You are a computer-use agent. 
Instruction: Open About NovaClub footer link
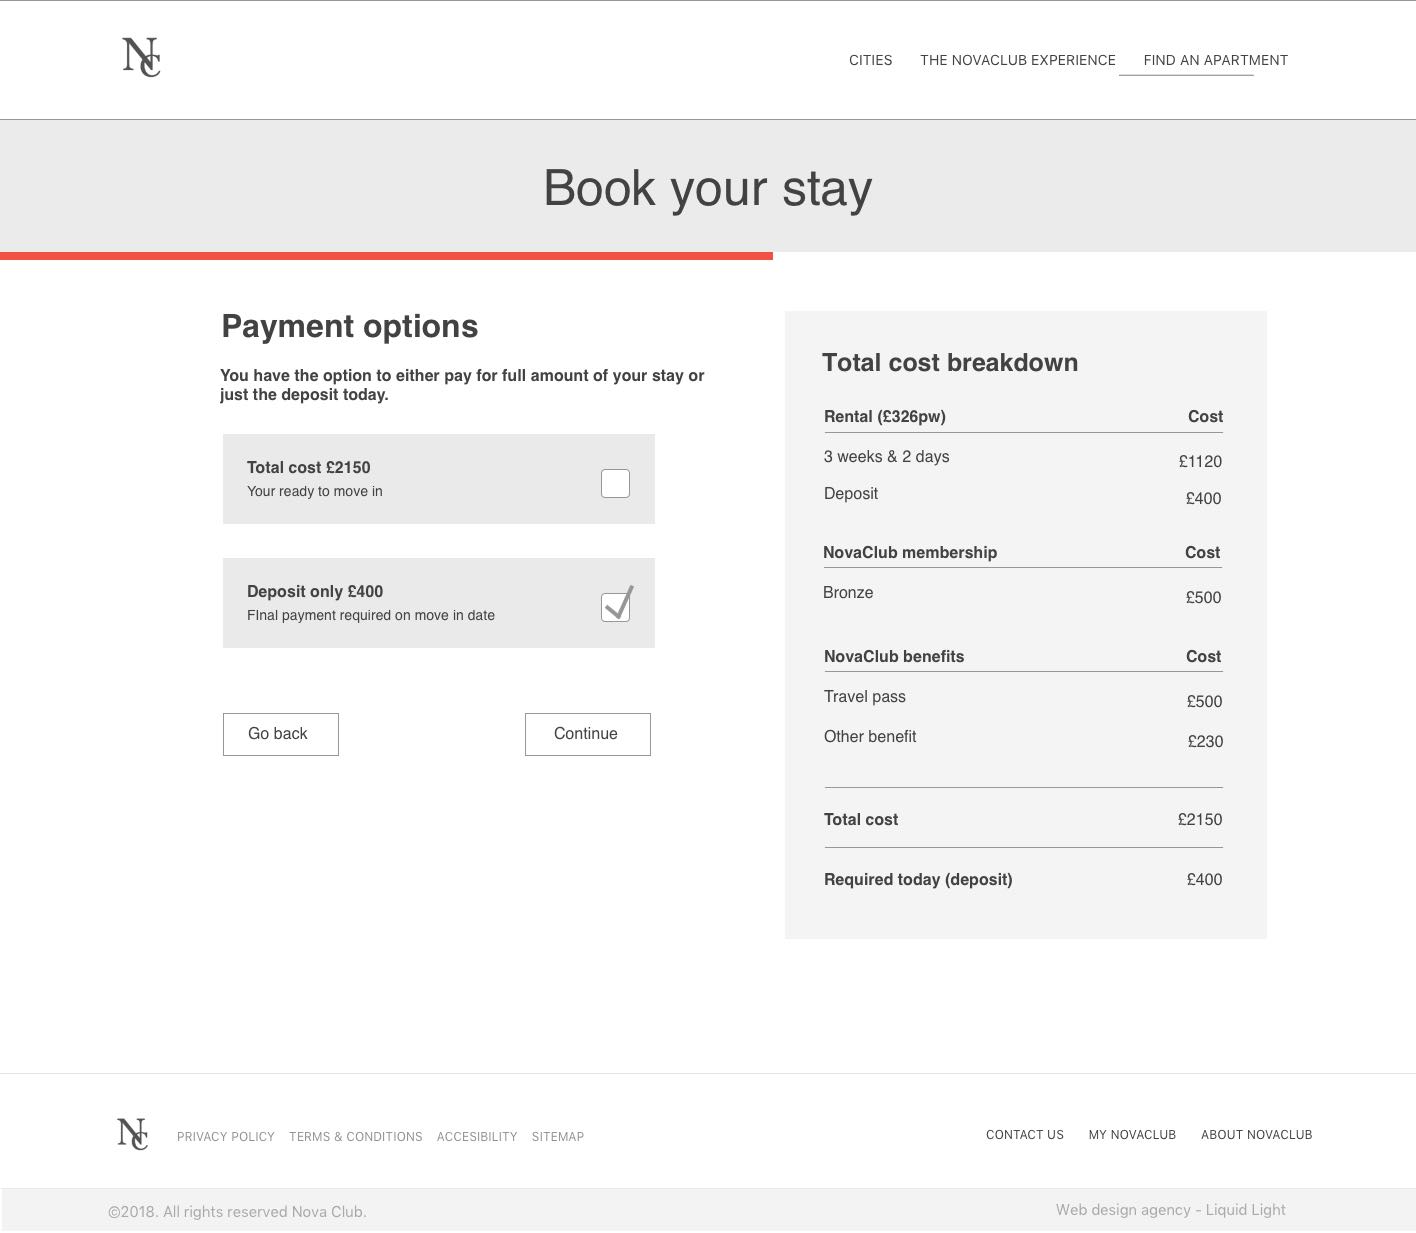point(1256,1135)
